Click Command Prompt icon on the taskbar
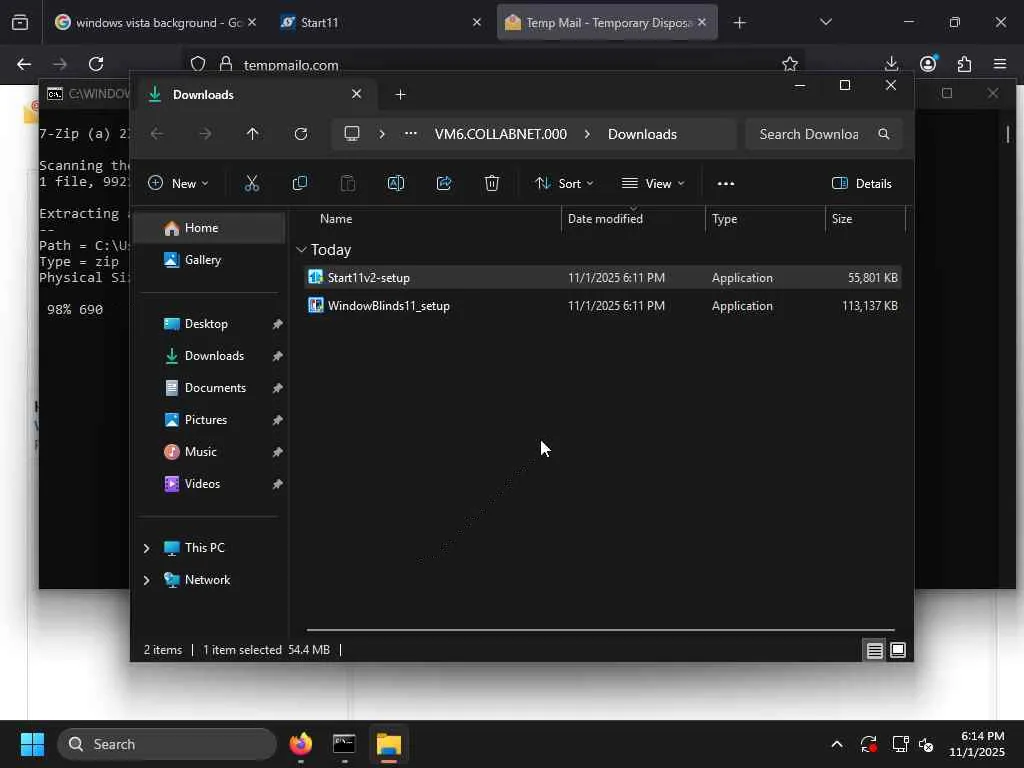The width and height of the screenshot is (1024, 768). [344, 744]
